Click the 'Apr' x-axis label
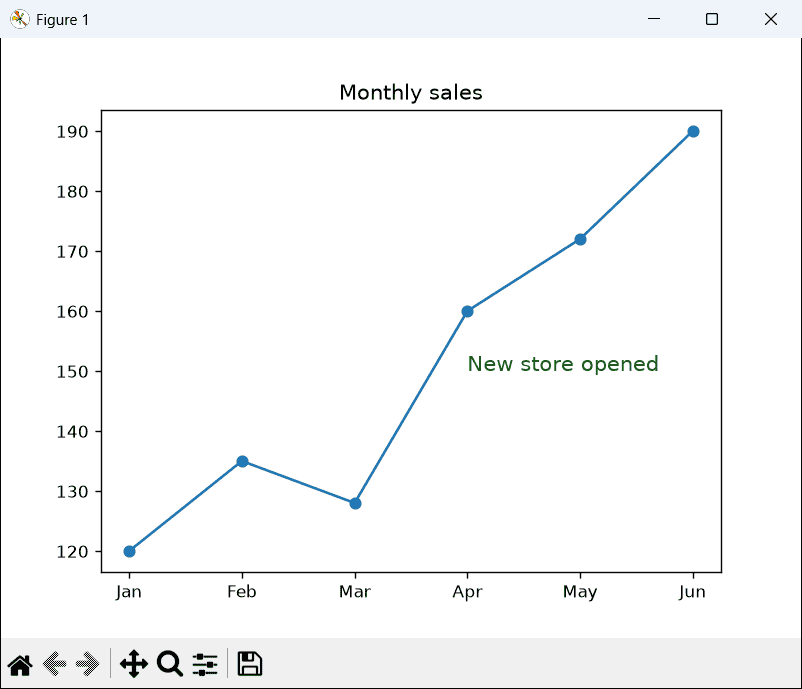802x689 pixels. pyautogui.click(x=467, y=592)
